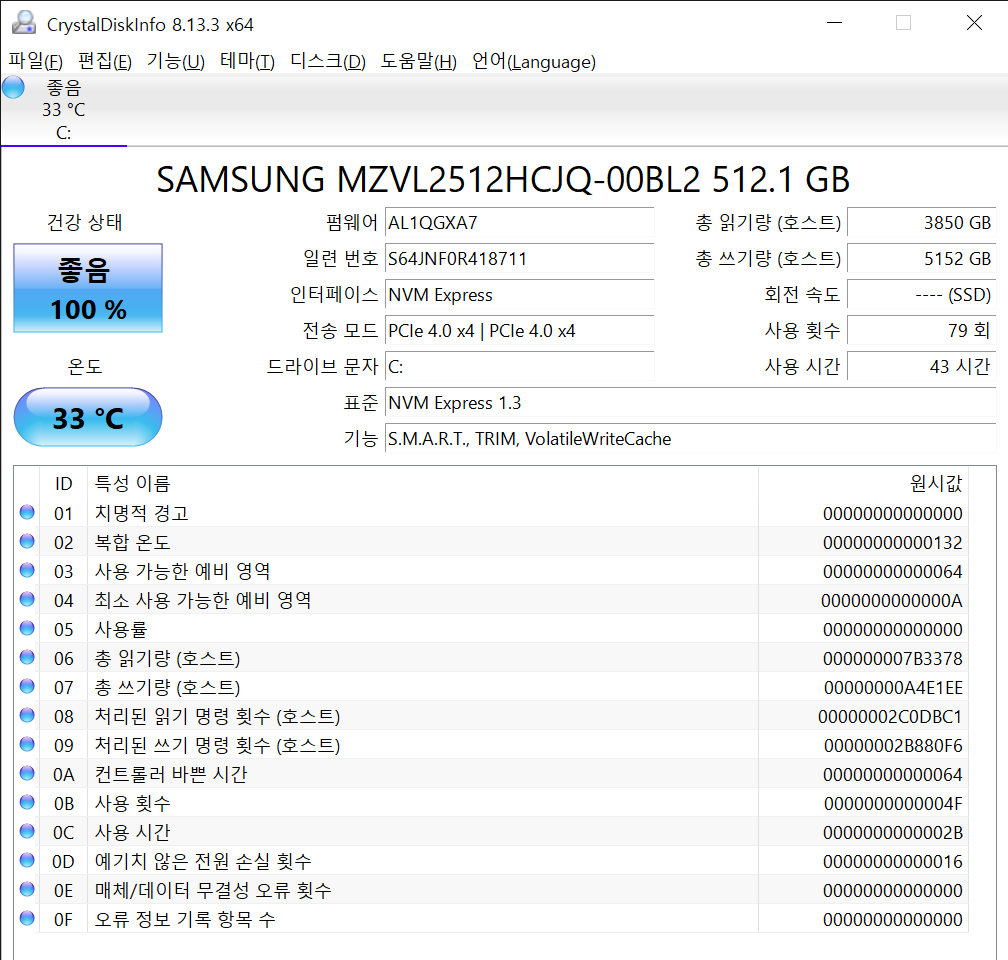The height and width of the screenshot is (960, 1008).
Task: Click the drive title SAMSUNG MZVL2512HCJQ-00BL2 512.1 GB
Action: [x=503, y=179]
